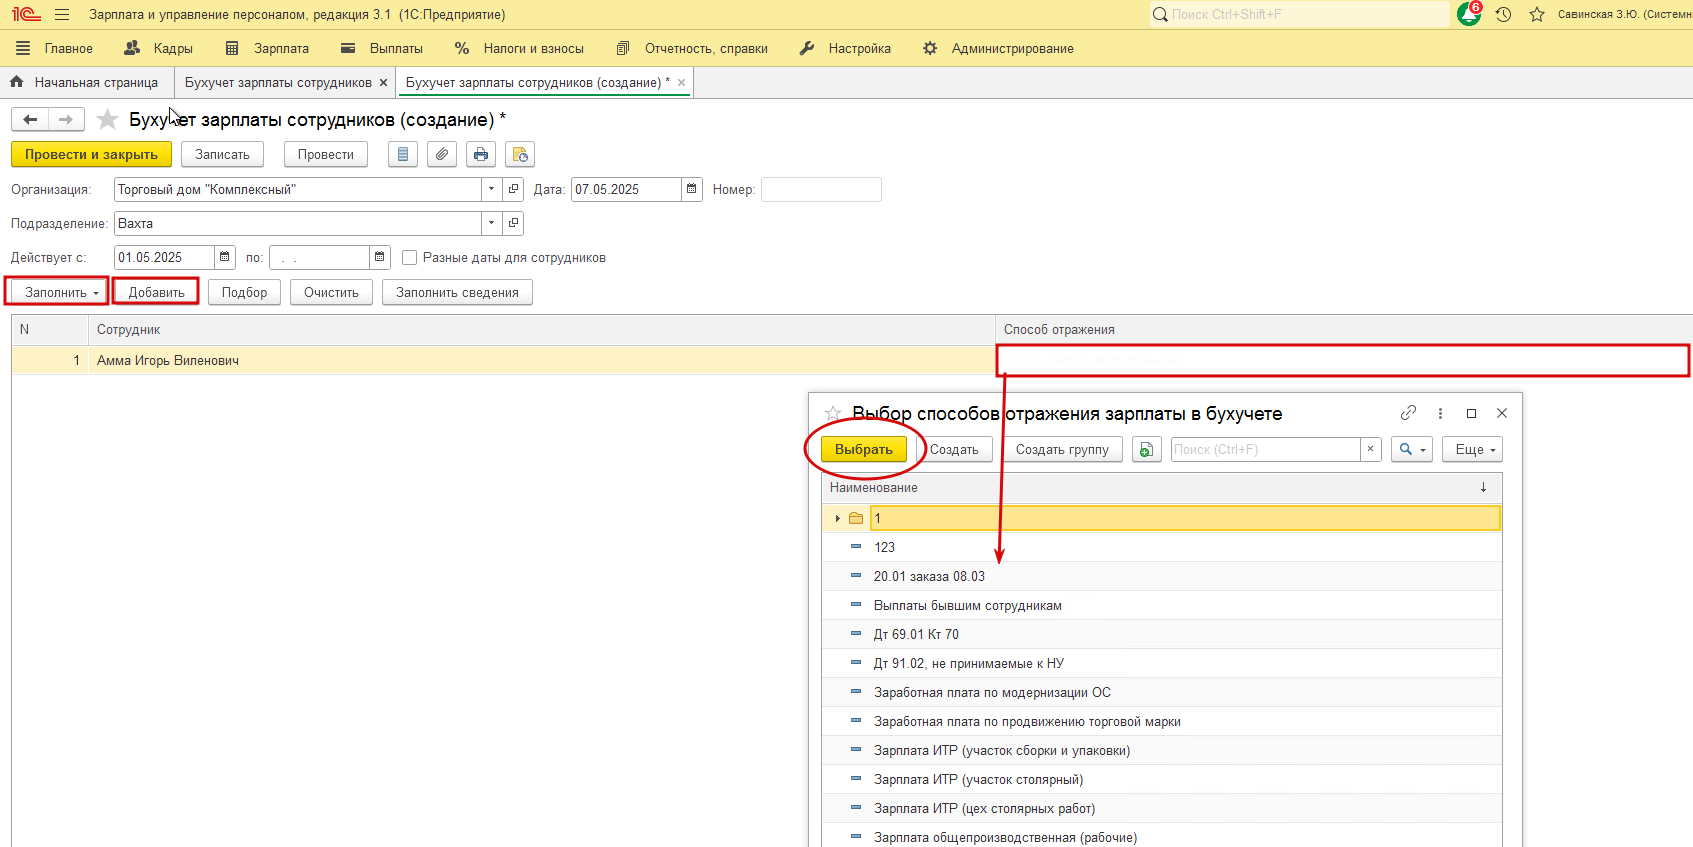Screen dimensions: 1693x847
Task: Open the Заполнить dropdown button
Action: [x=58, y=292]
